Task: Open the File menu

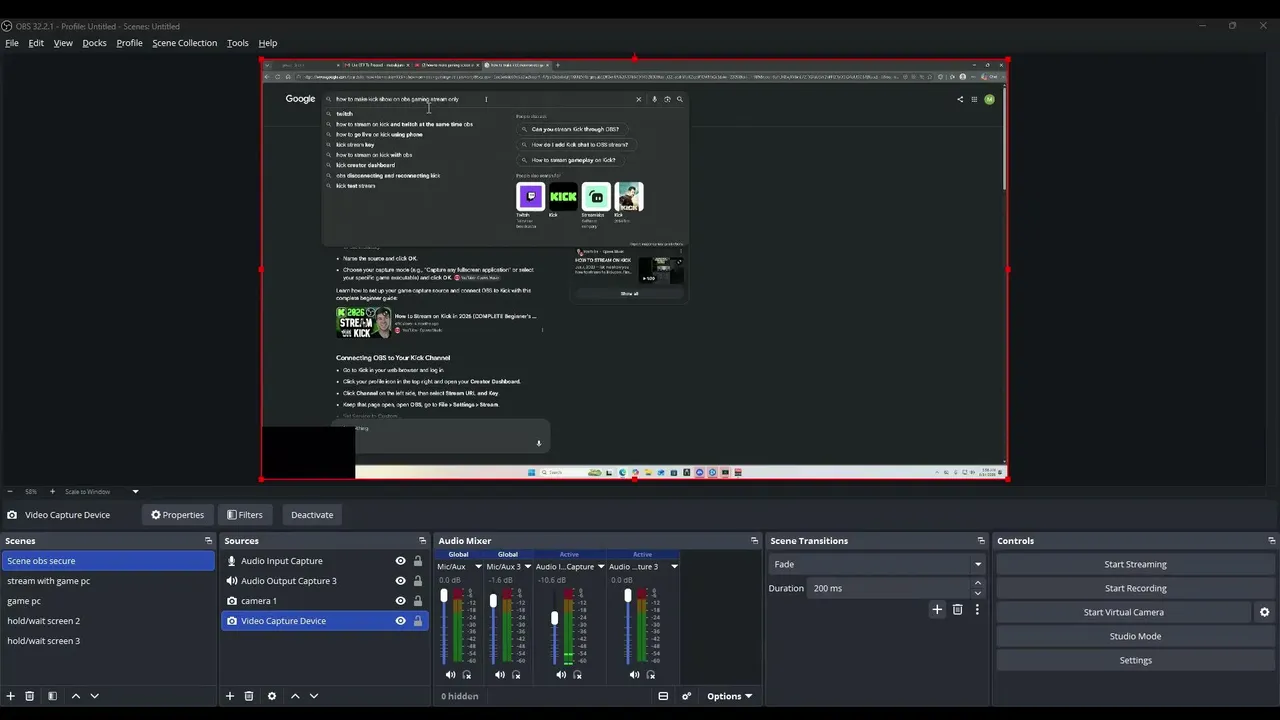Action: (x=12, y=43)
